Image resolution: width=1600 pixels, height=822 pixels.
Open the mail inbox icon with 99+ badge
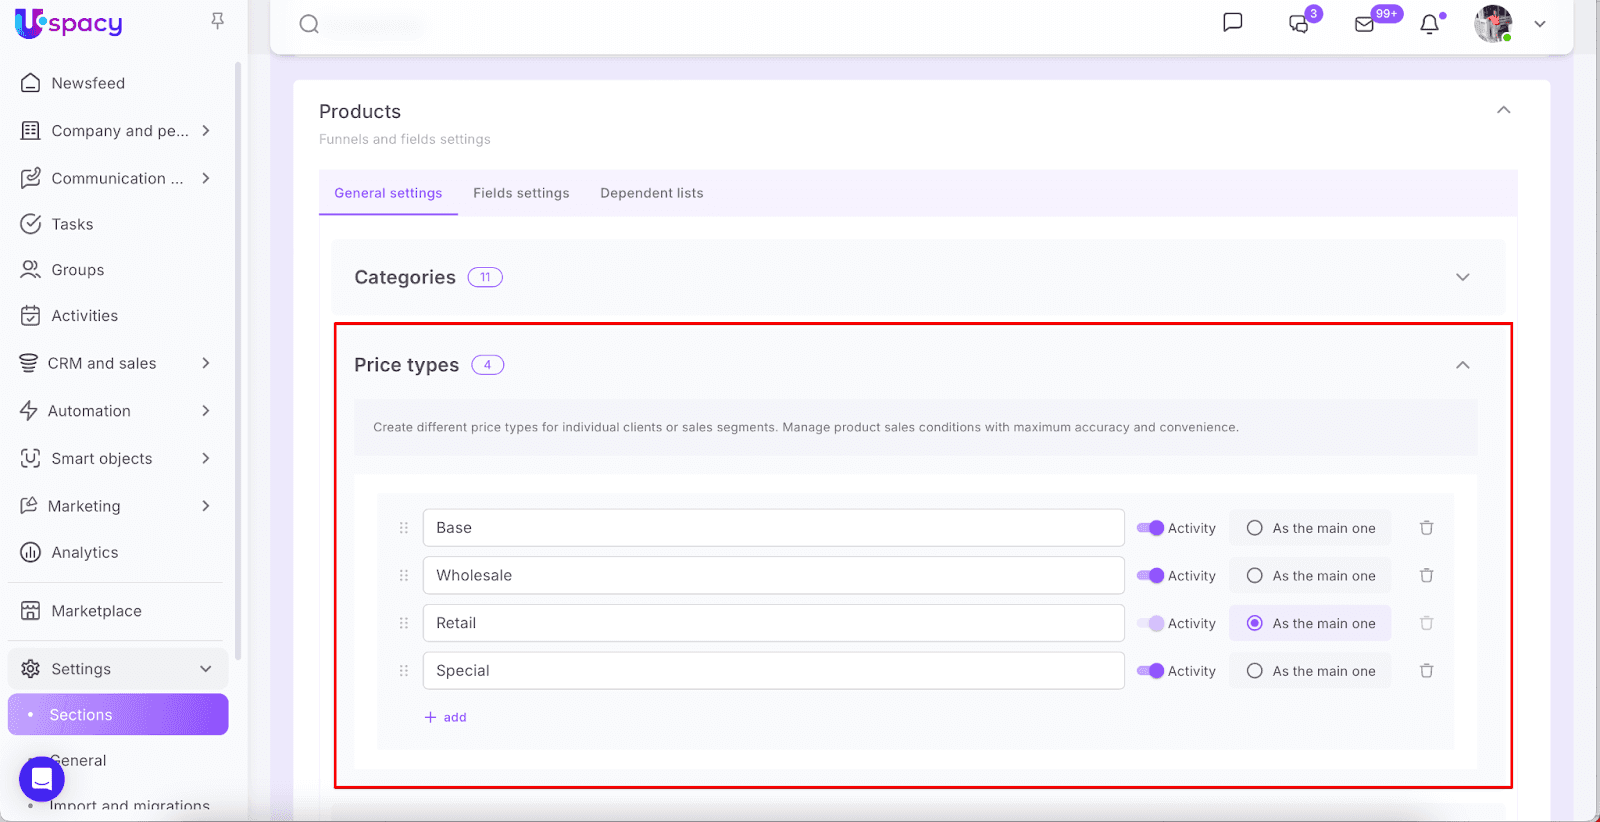pyautogui.click(x=1365, y=24)
